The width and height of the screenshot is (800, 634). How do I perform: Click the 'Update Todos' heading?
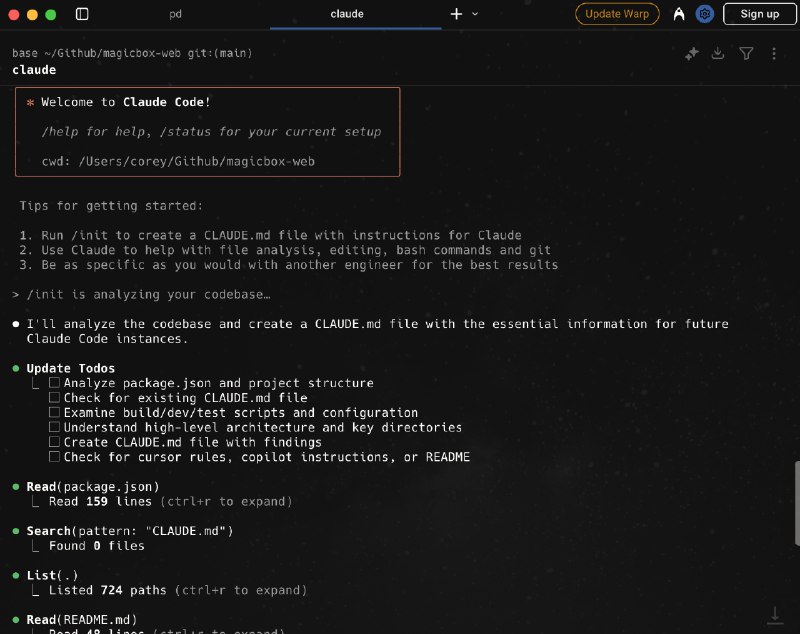point(70,368)
